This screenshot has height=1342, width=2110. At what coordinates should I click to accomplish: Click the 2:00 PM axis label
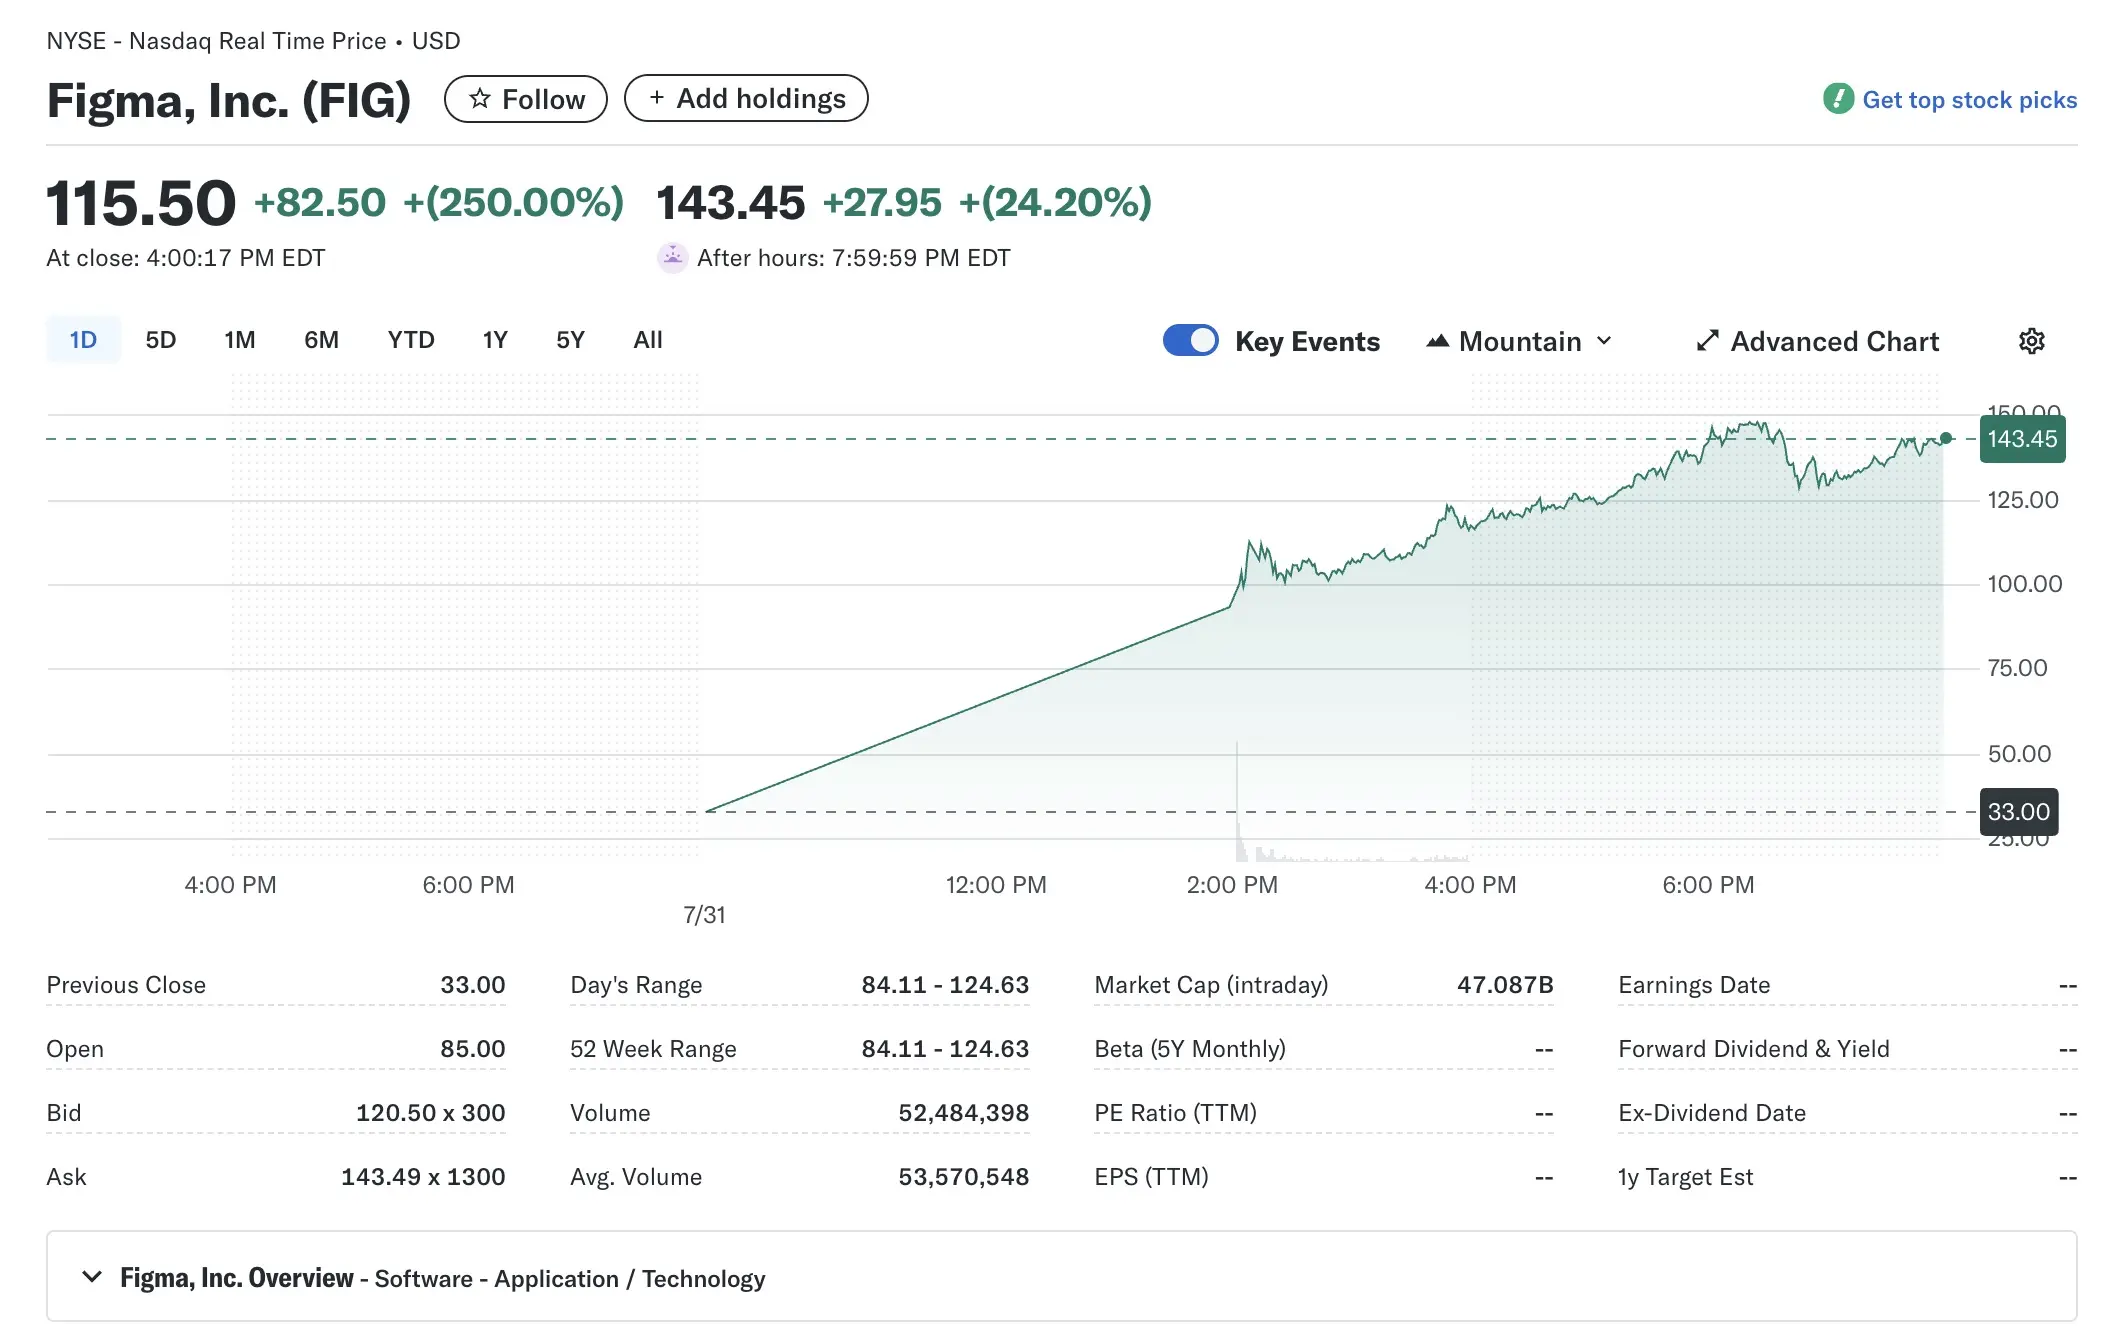[x=1232, y=884]
